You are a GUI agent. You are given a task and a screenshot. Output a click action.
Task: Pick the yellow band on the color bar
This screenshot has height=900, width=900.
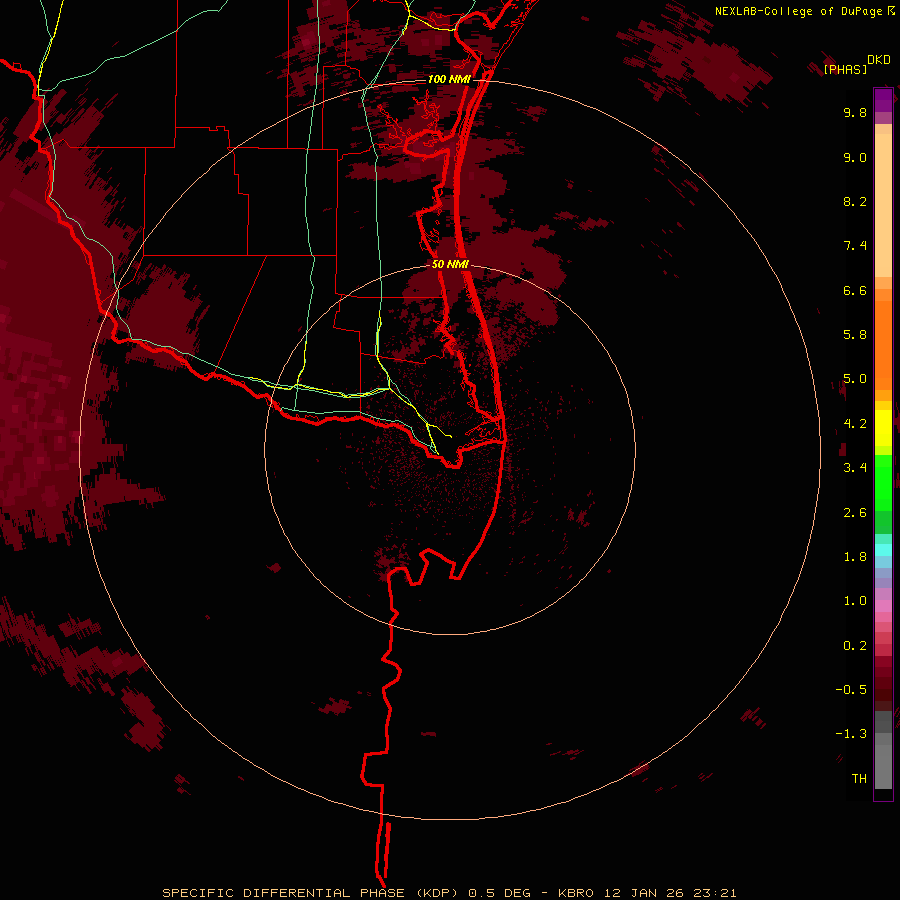(x=883, y=428)
